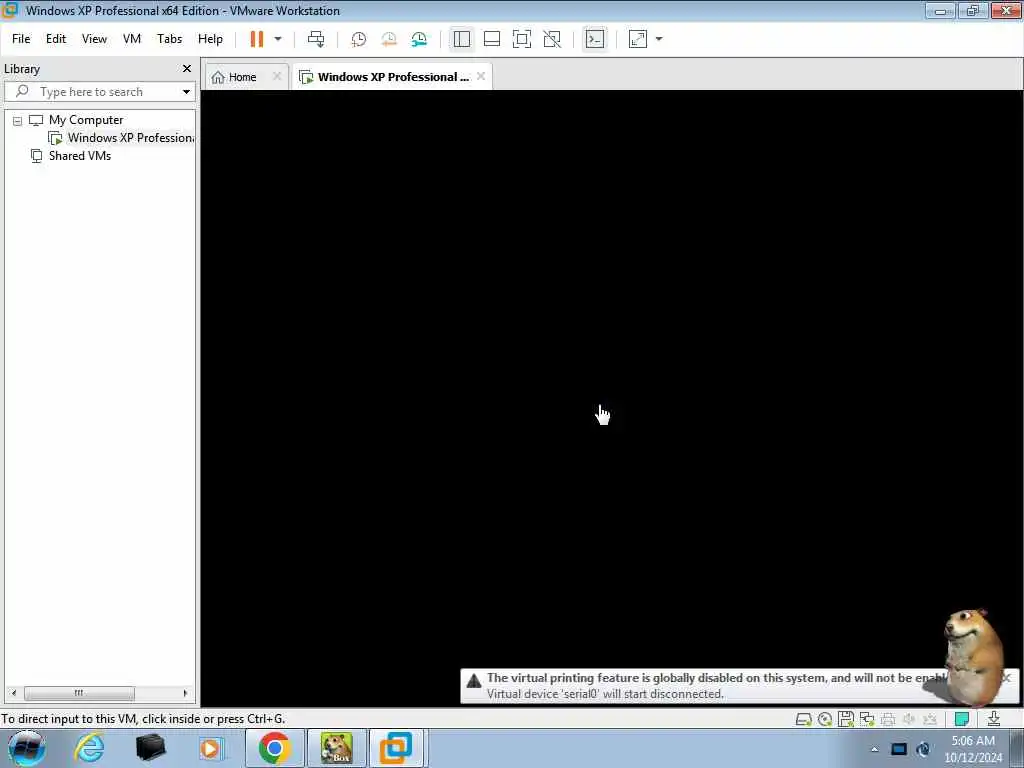Close the Home tab
Viewport: 1024px width, 768px height.
click(x=277, y=76)
